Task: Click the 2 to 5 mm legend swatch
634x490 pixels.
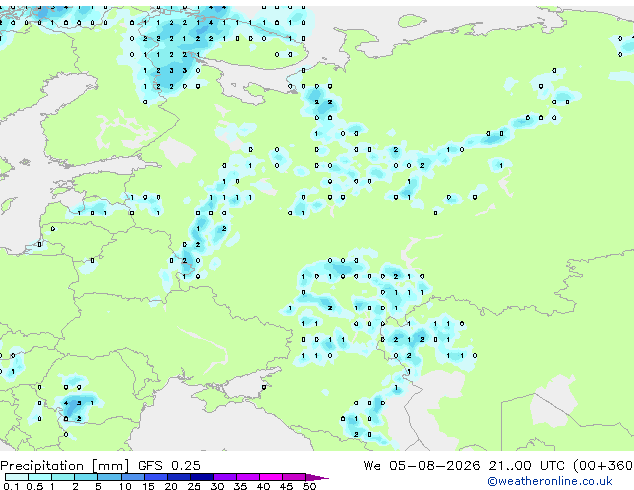Action: point(86,477)
